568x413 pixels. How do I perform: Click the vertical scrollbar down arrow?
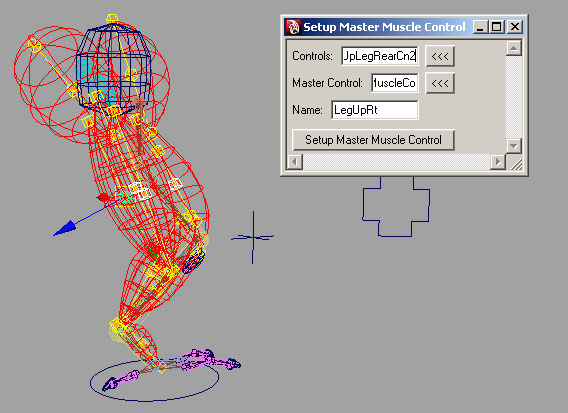pyautogui.click(x=514, y=146)
